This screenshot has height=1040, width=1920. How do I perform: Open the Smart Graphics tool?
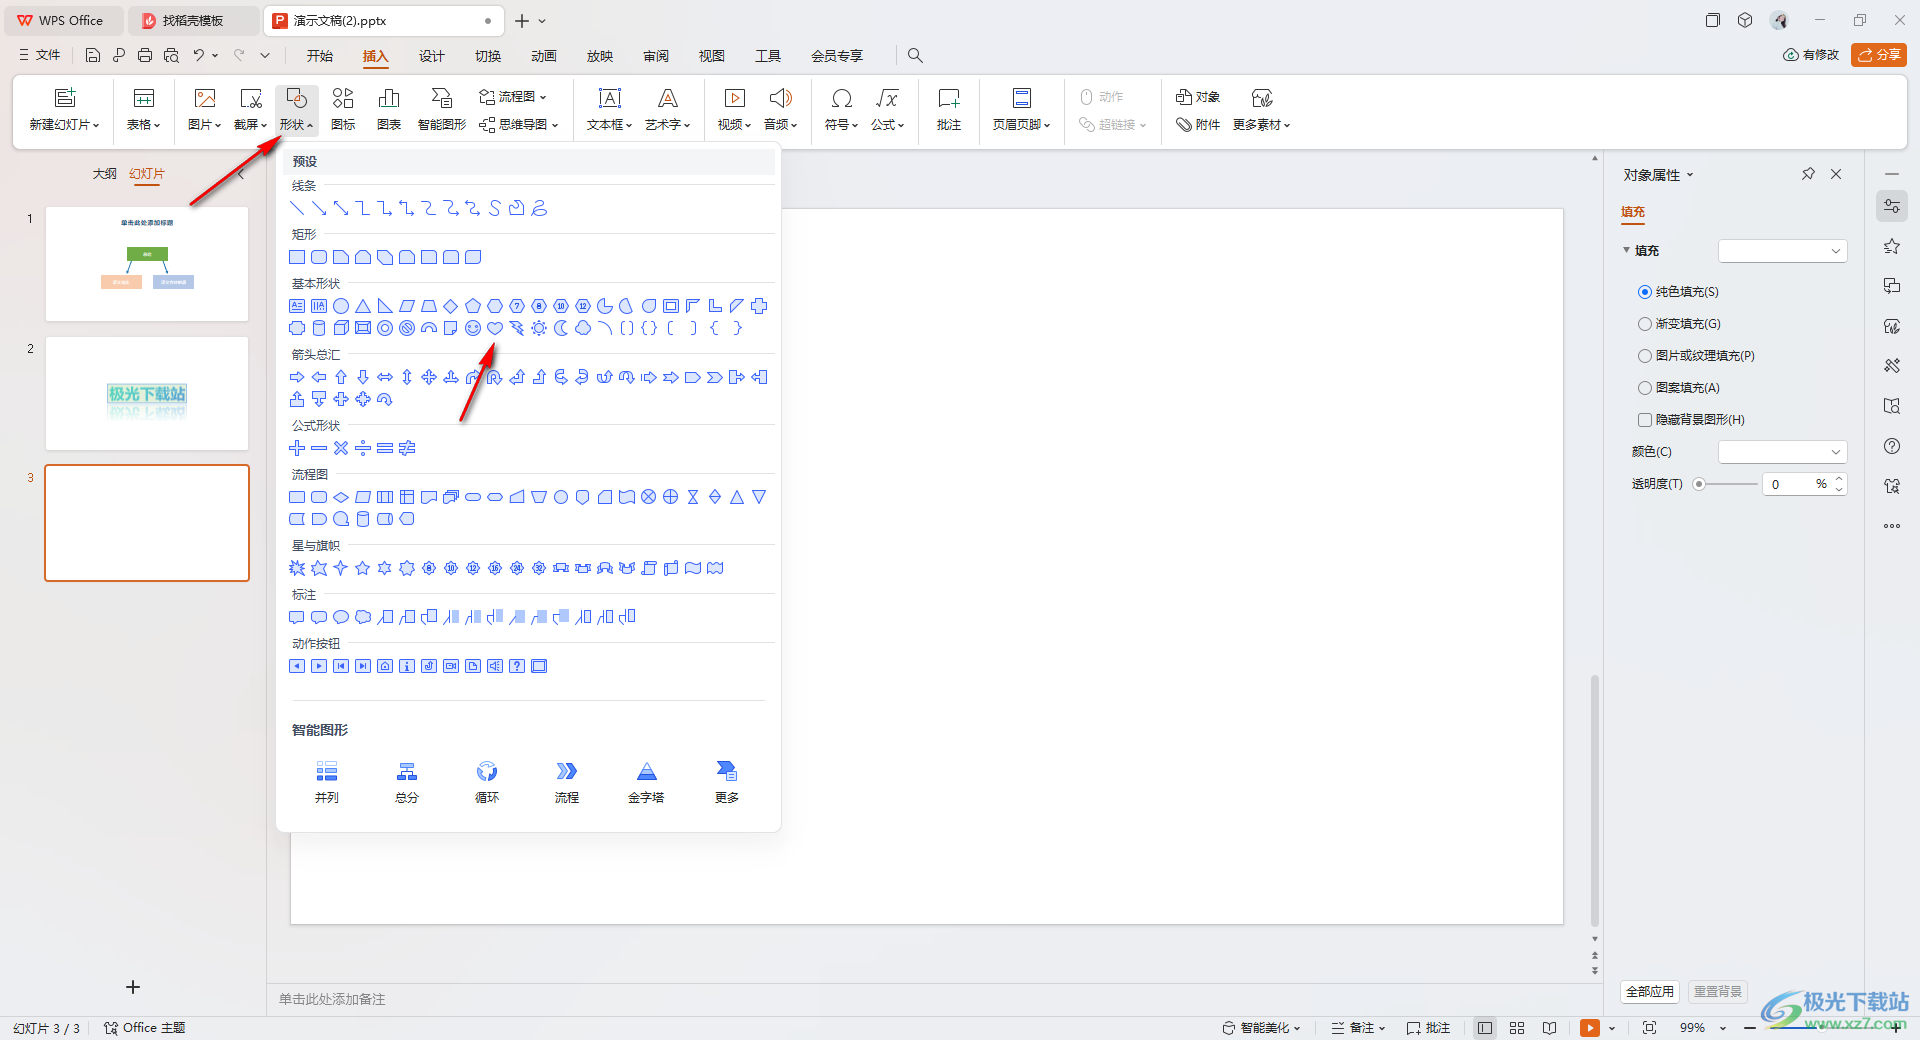442,109
